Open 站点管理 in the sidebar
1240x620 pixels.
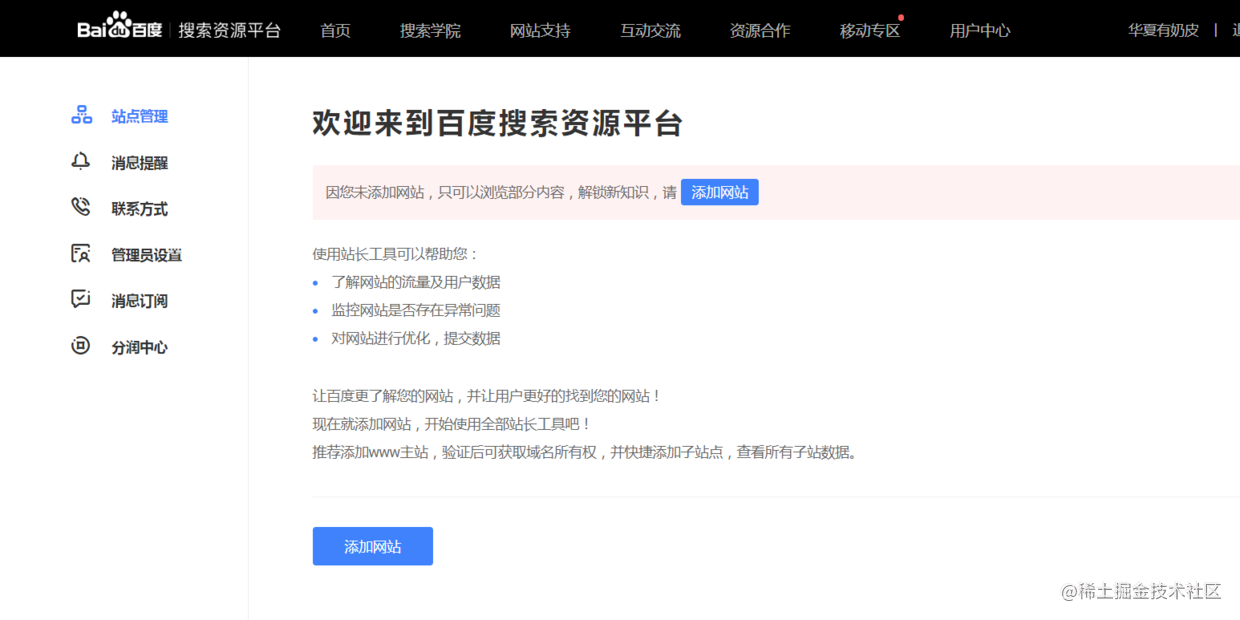point(140,116)
